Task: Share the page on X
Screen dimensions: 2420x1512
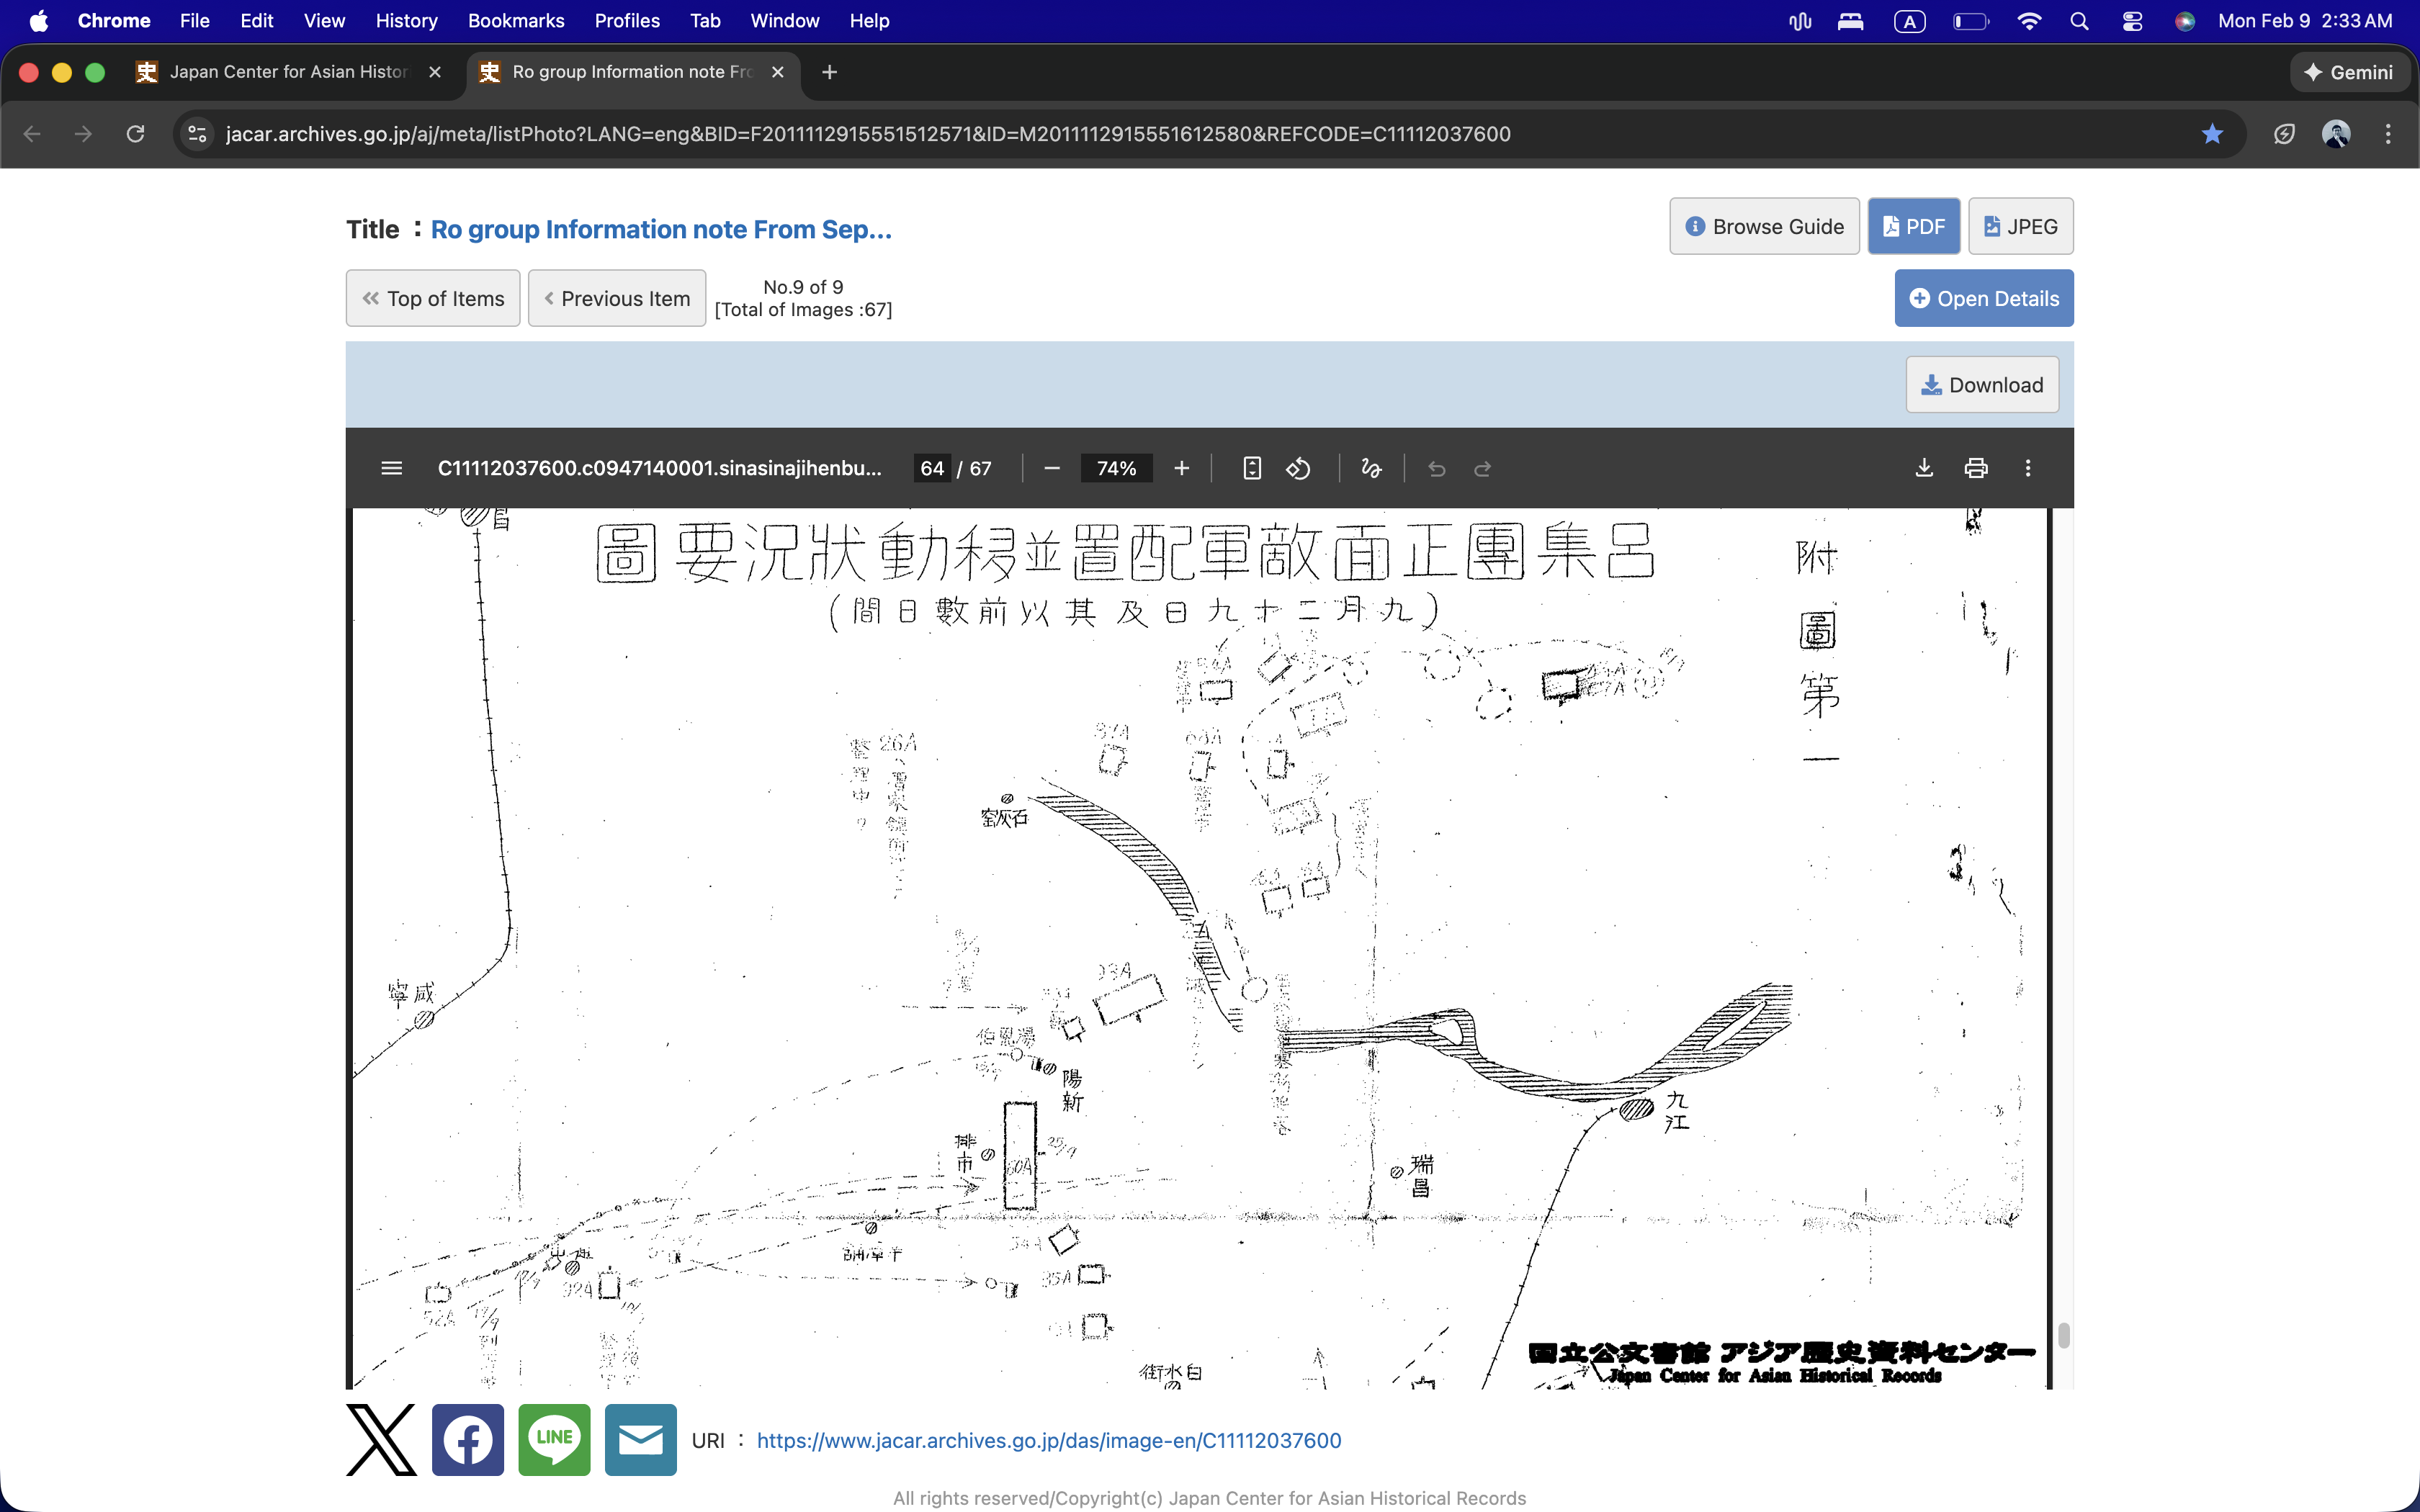Action: click(x=381, y=1440)
